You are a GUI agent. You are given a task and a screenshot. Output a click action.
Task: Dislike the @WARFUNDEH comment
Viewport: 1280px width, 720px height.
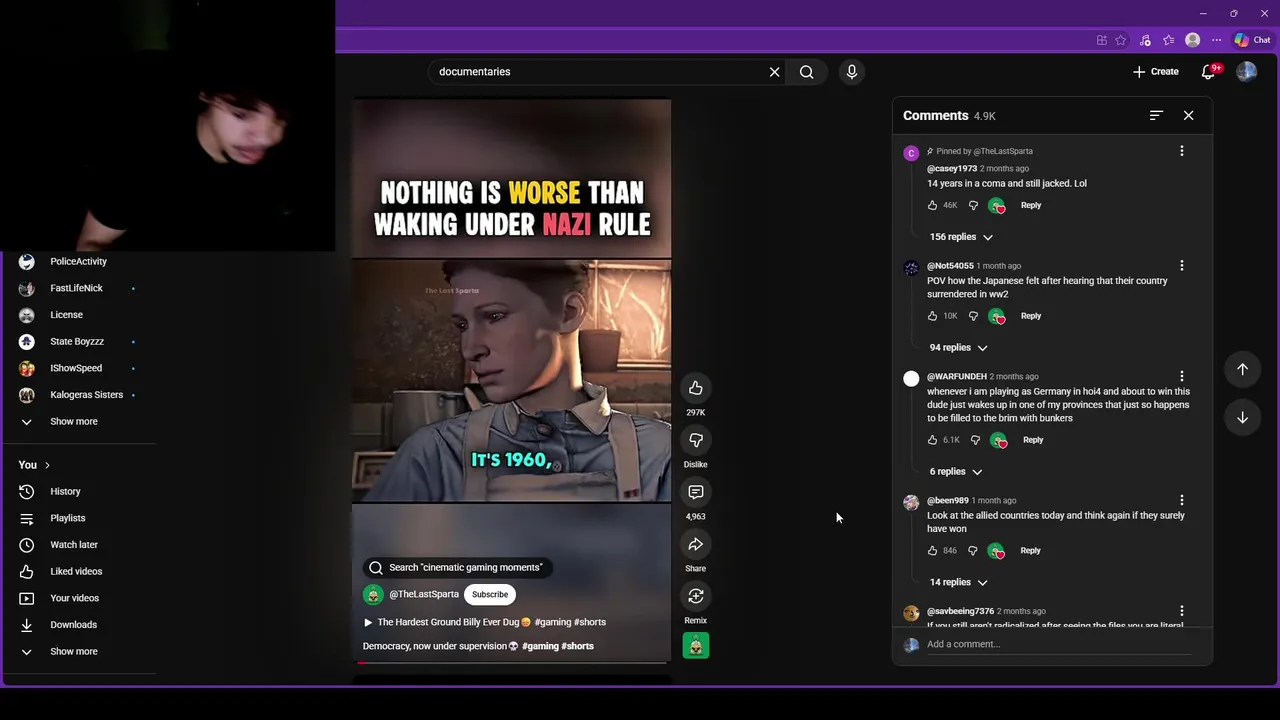[x=975, y=440]
